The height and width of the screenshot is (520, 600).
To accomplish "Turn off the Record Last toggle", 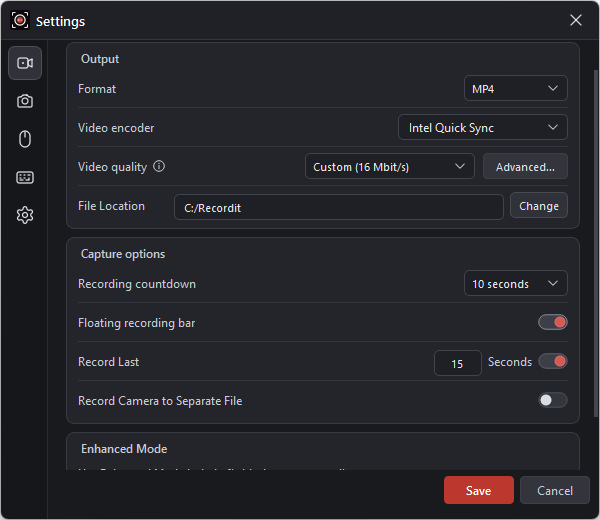I will click(553, 362).
